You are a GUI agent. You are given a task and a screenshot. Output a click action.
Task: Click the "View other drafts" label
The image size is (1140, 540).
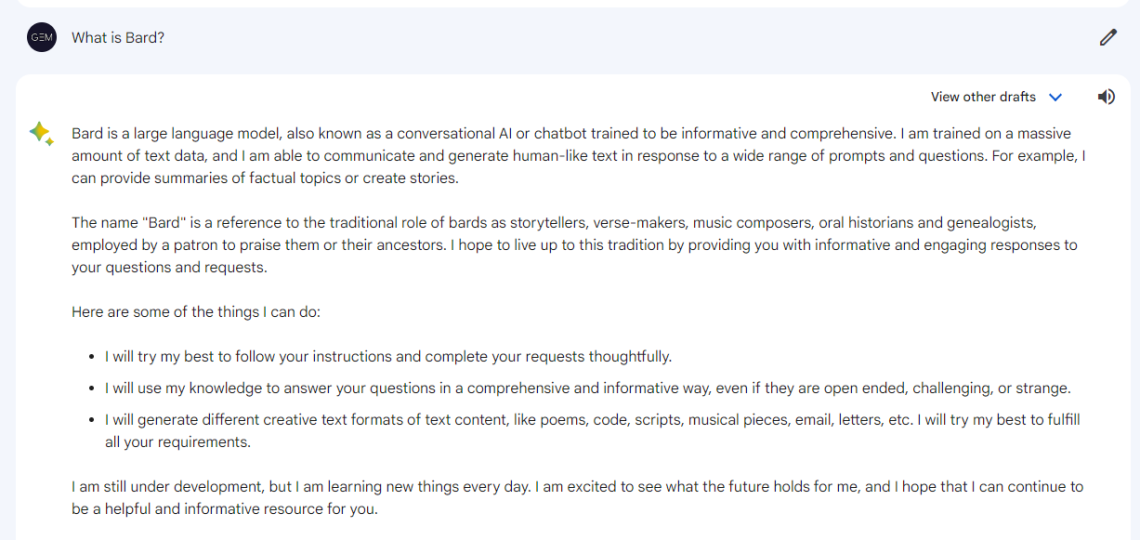coord(982,97)
